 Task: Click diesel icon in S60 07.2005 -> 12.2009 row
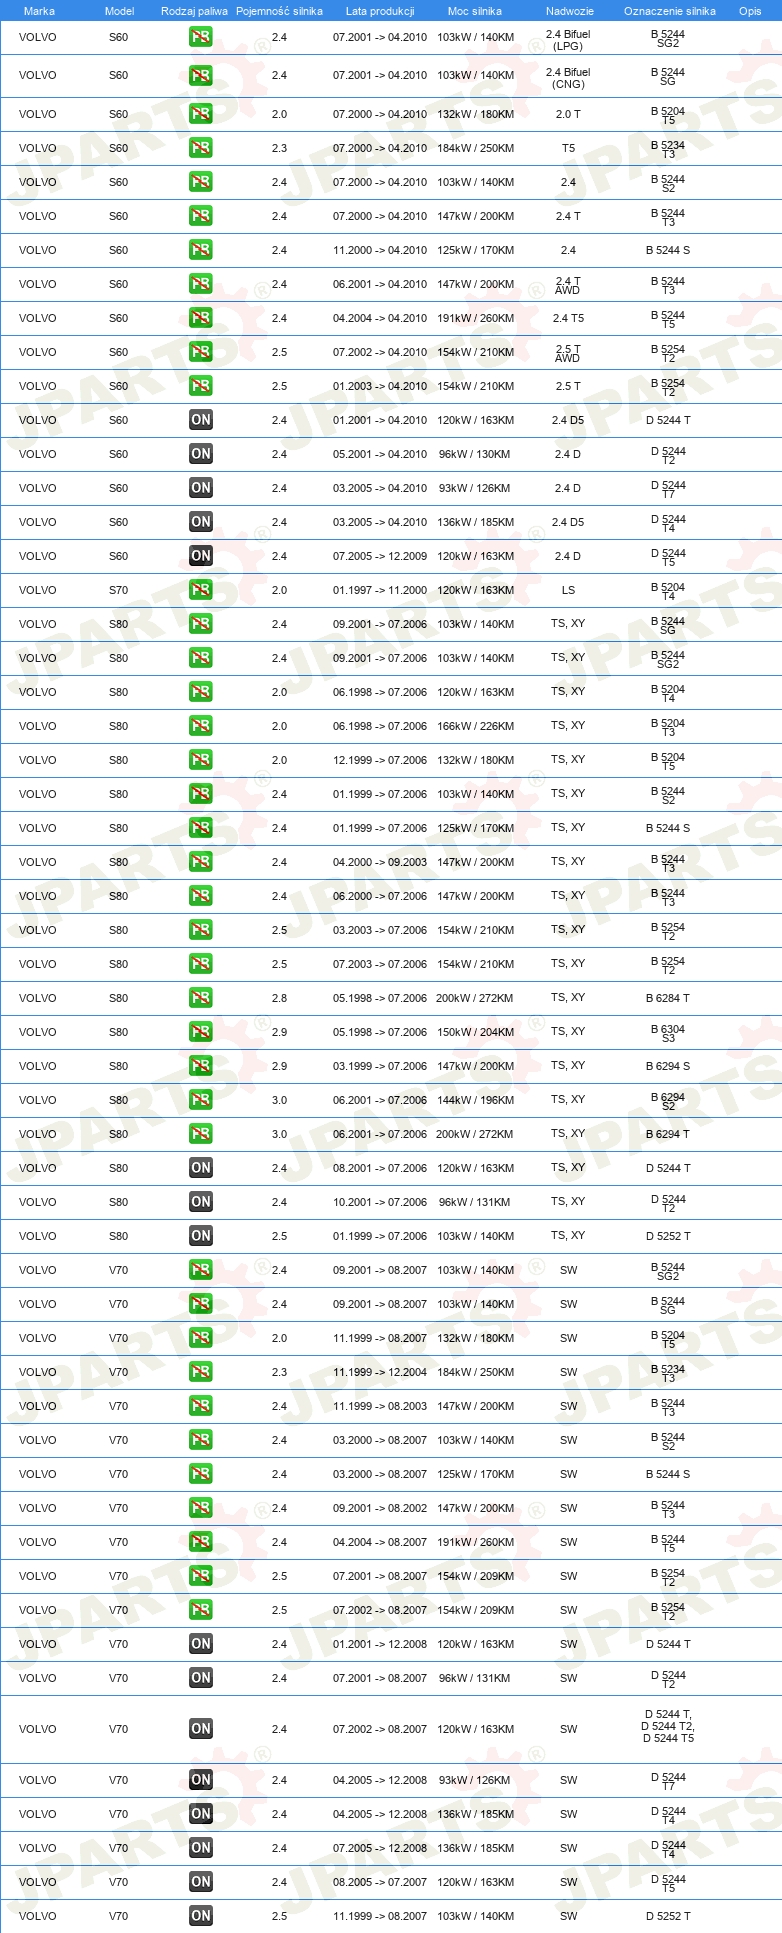tap(201, 556)
